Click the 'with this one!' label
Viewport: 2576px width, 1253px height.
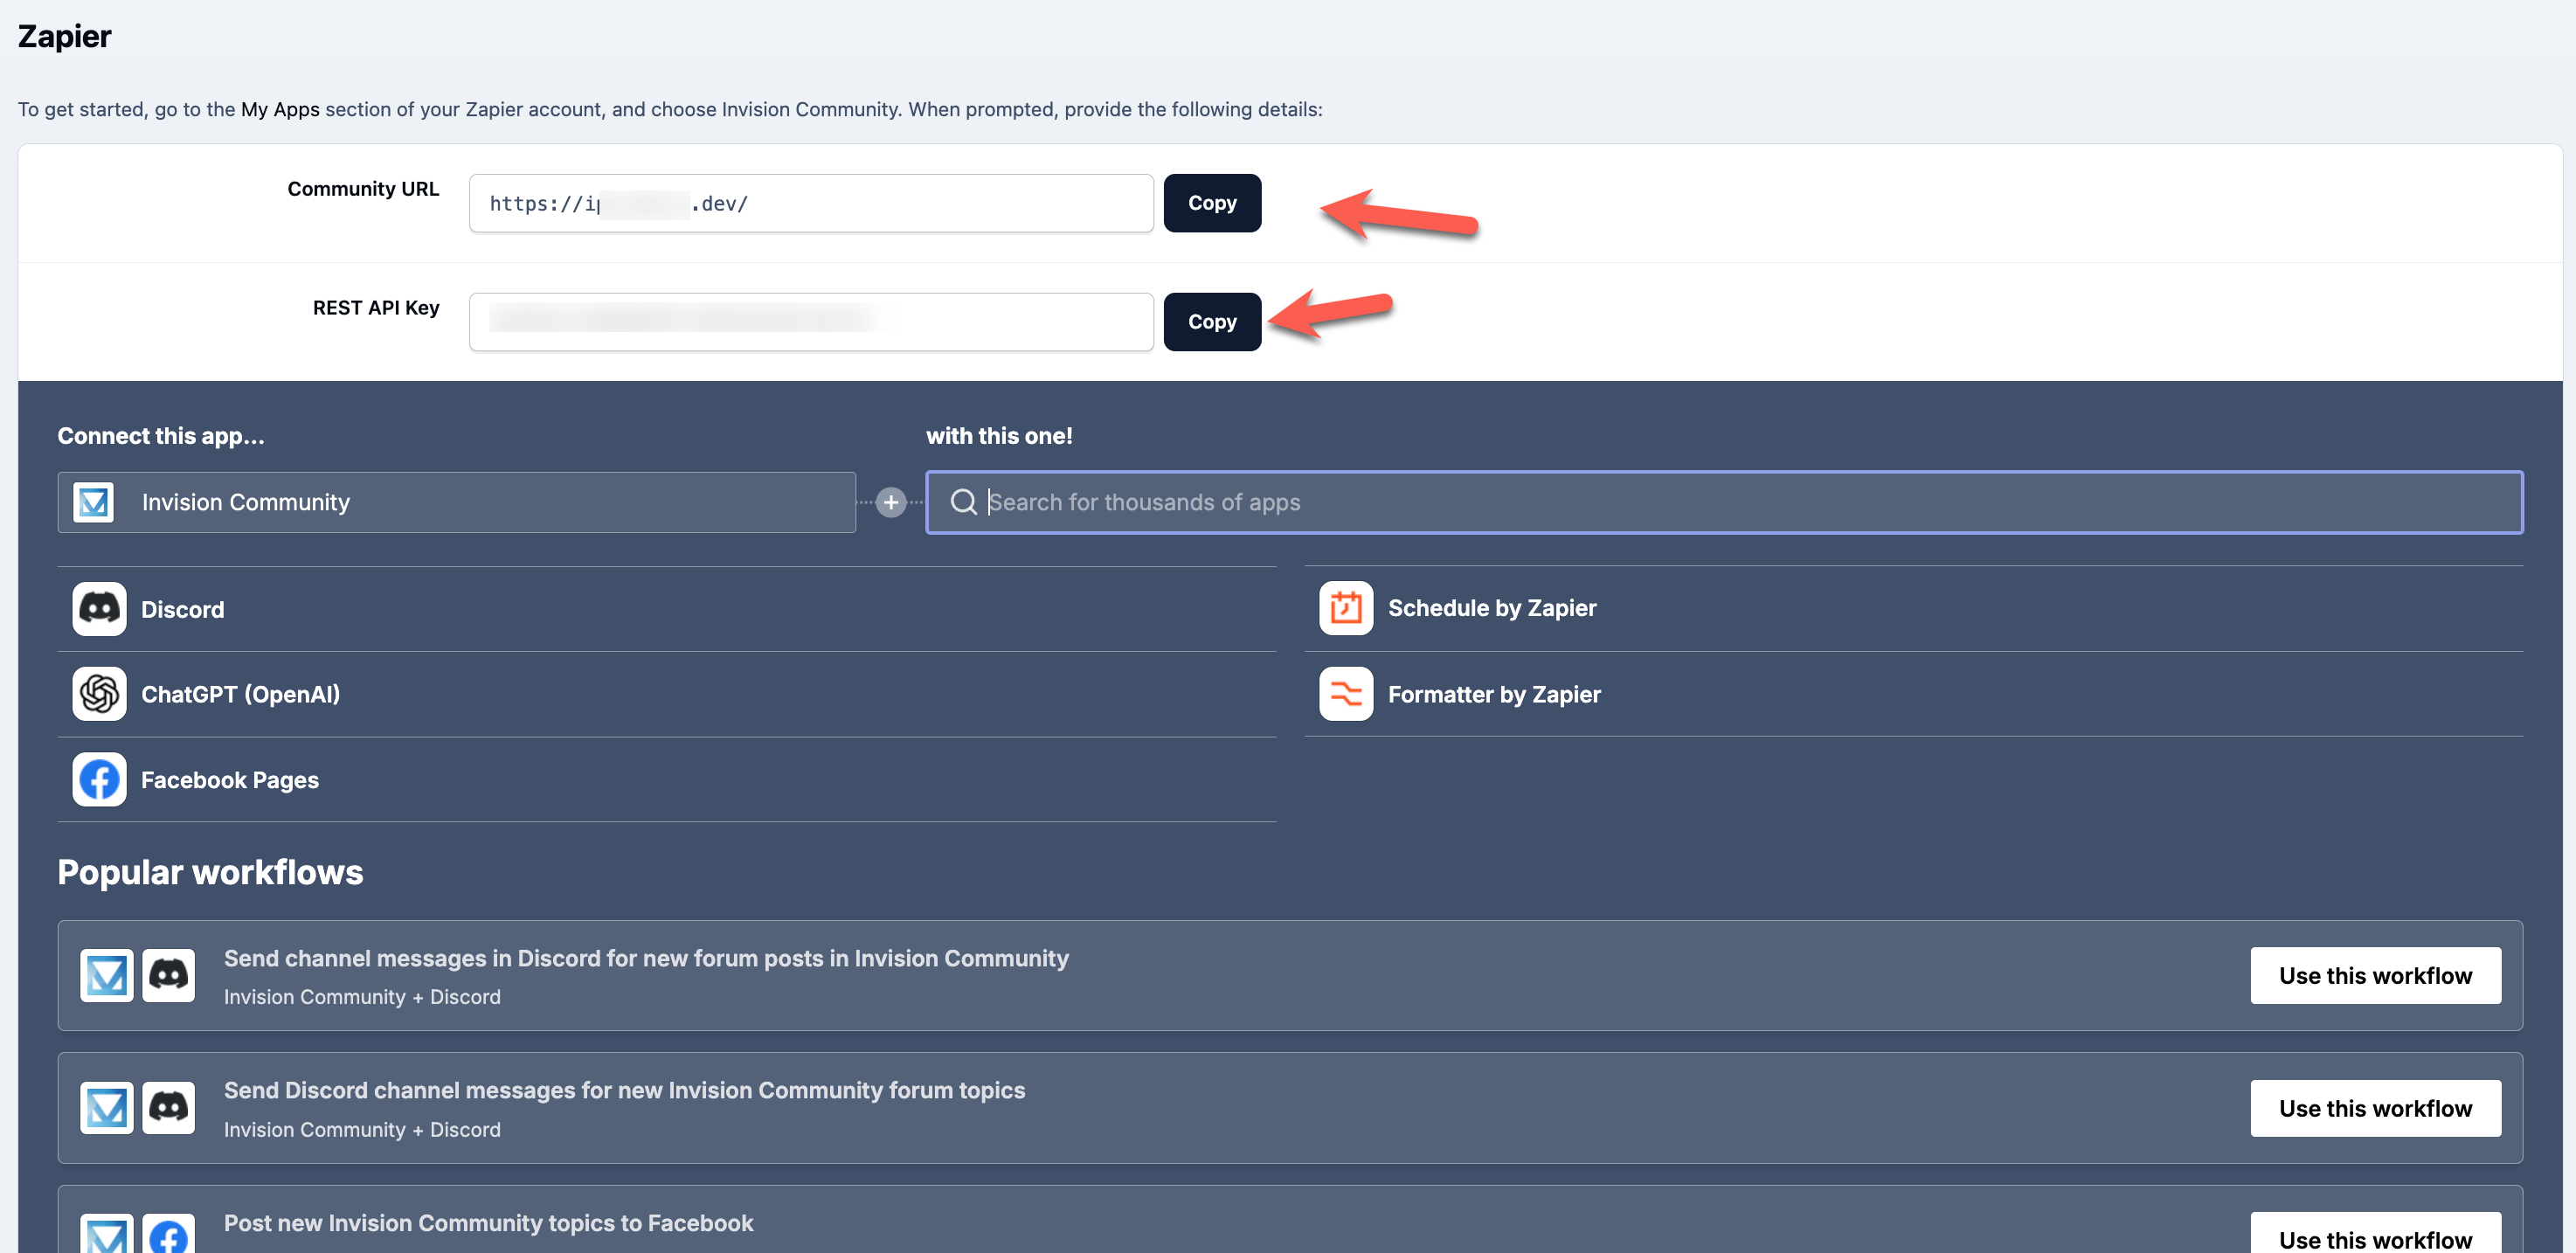[x=999, y=436]
